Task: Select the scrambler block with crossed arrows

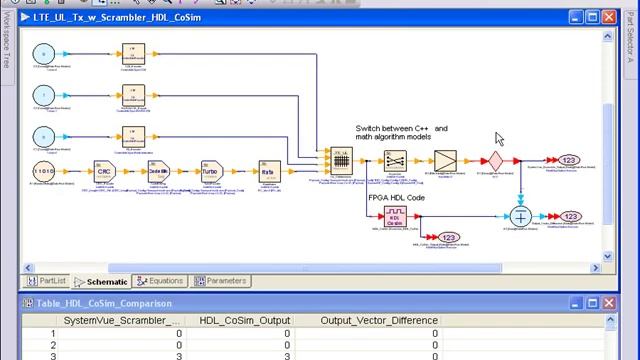Action: click(x=395, y=161)
